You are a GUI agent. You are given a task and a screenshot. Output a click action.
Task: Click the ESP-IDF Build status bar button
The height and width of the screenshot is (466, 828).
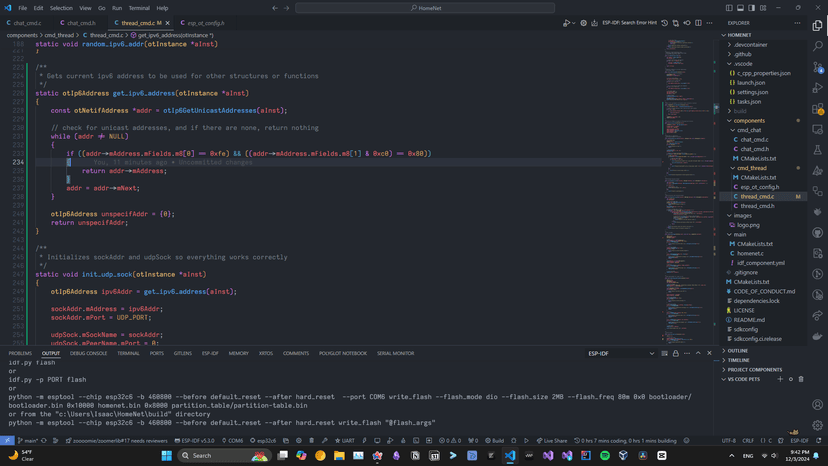tap(495, 440)
